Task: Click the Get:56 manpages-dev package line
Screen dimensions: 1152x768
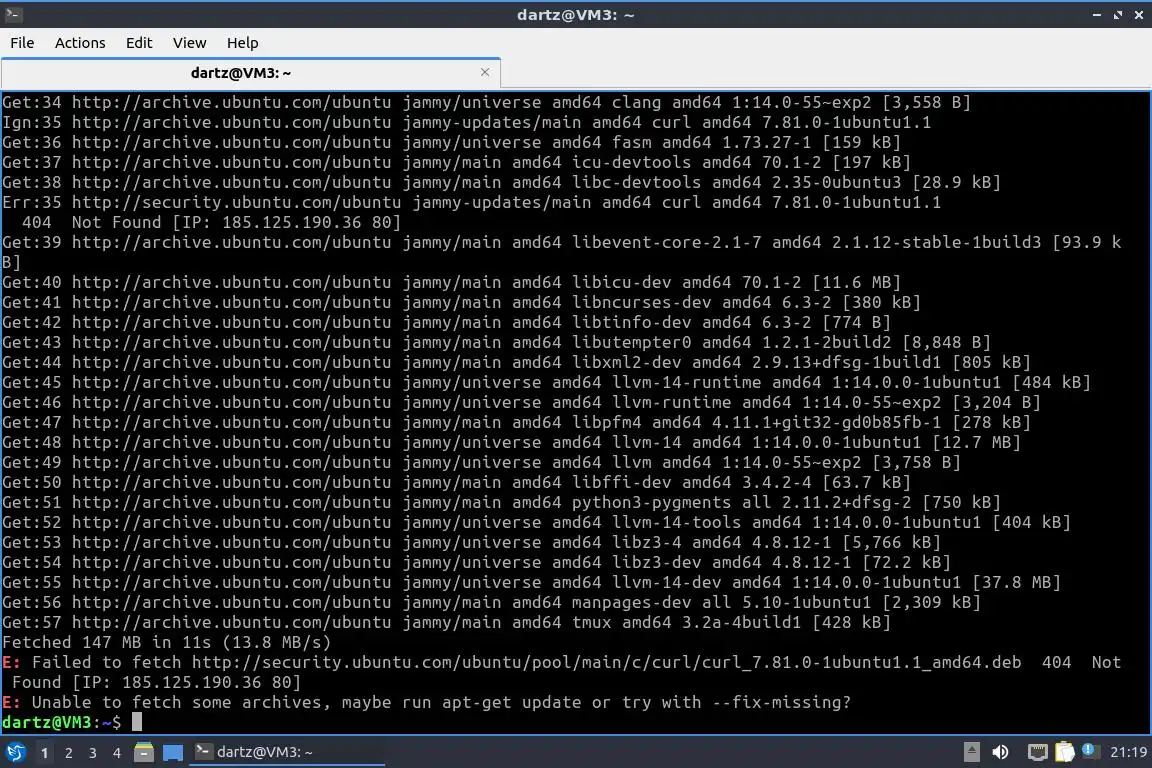Action: point(492,602)
